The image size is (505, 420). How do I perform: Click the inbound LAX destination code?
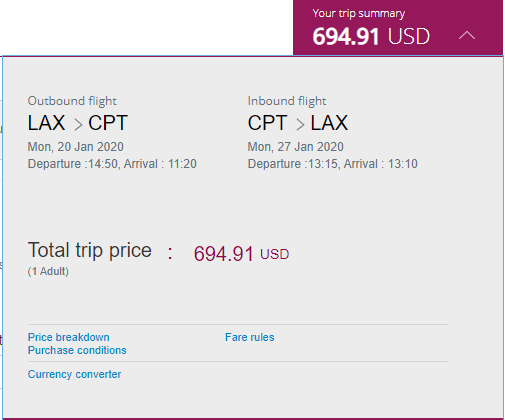point(329,123)
